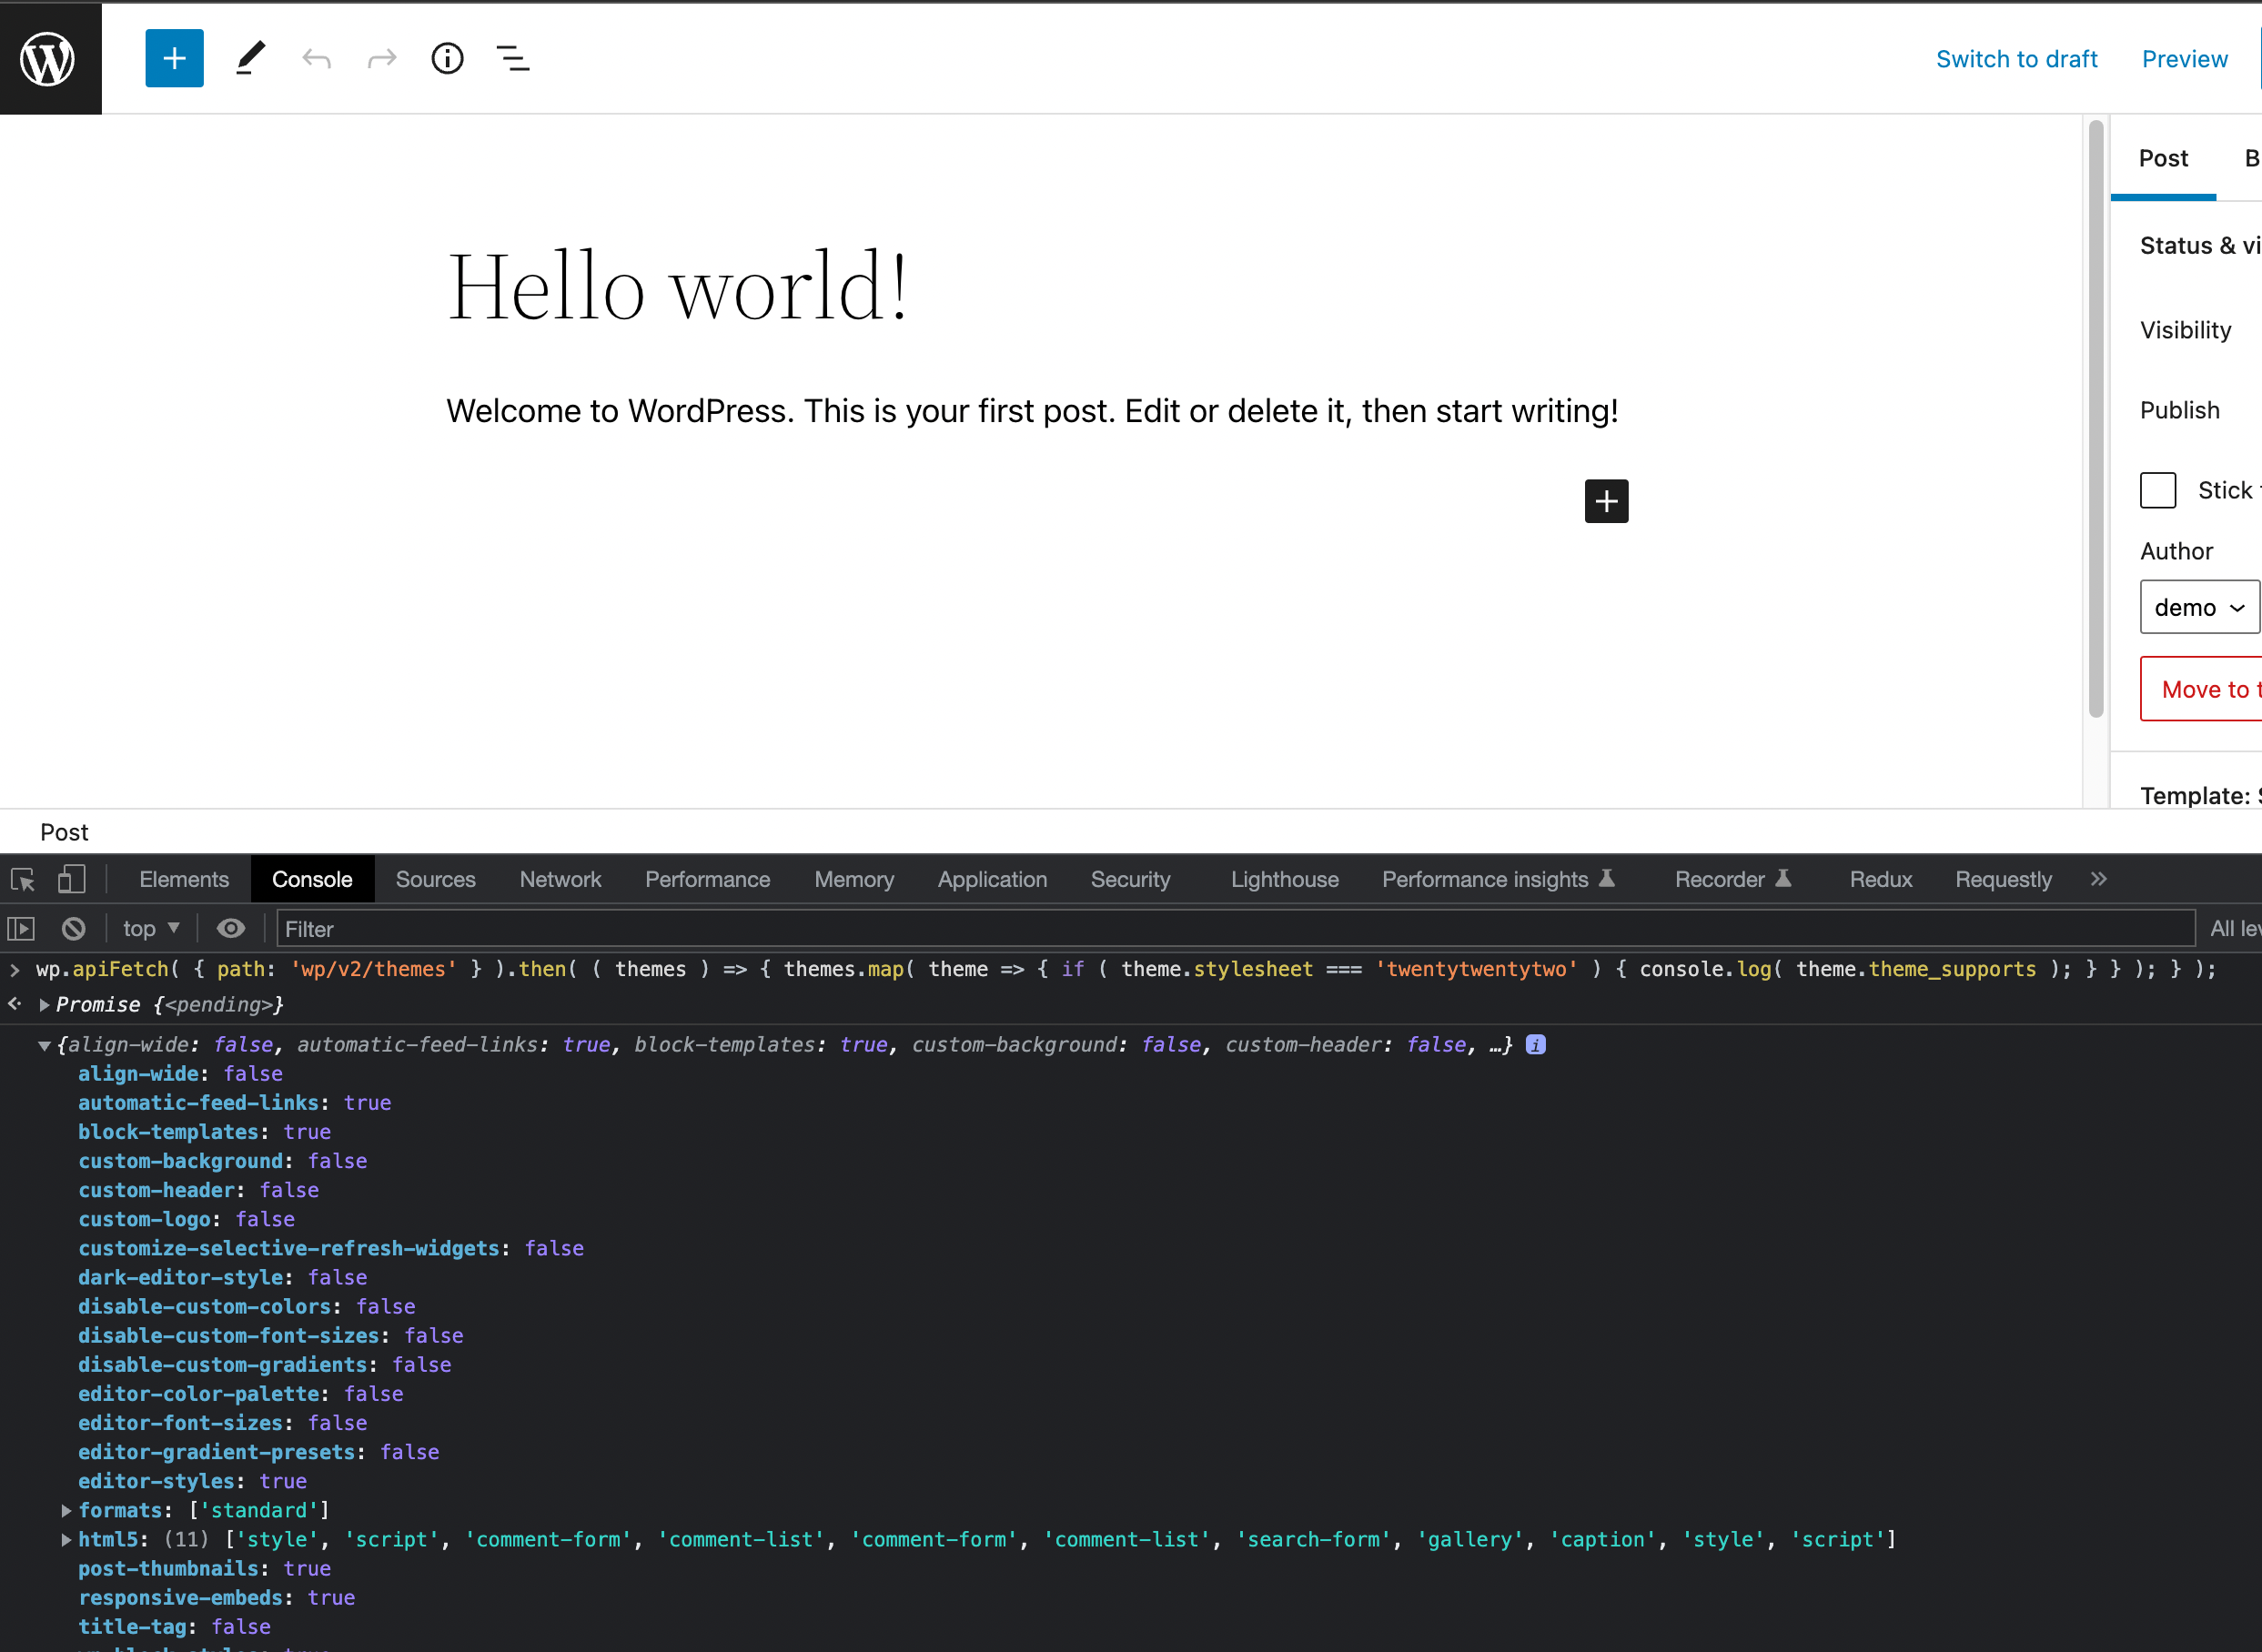The image size is (2262, 1652).
Task: Open the List View icon
Action: 513,58
